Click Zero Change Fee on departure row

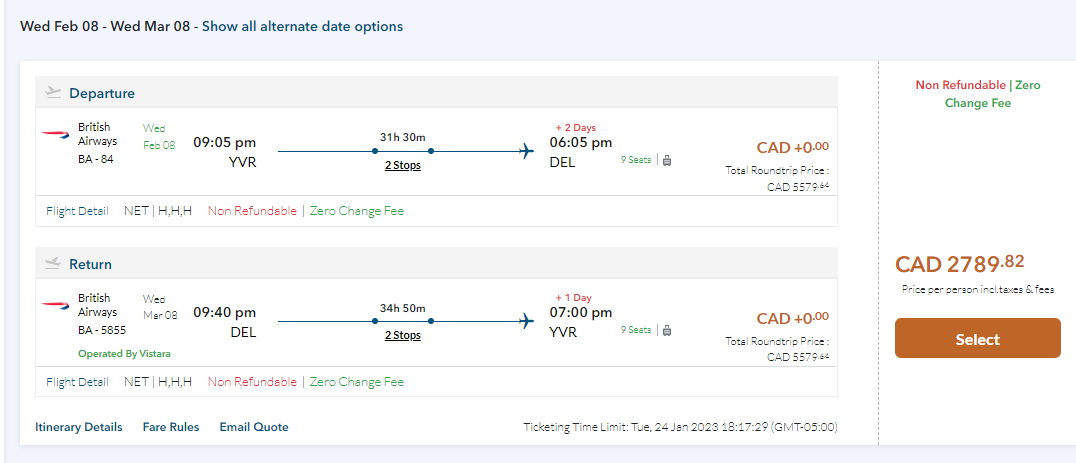click(357, 211)
